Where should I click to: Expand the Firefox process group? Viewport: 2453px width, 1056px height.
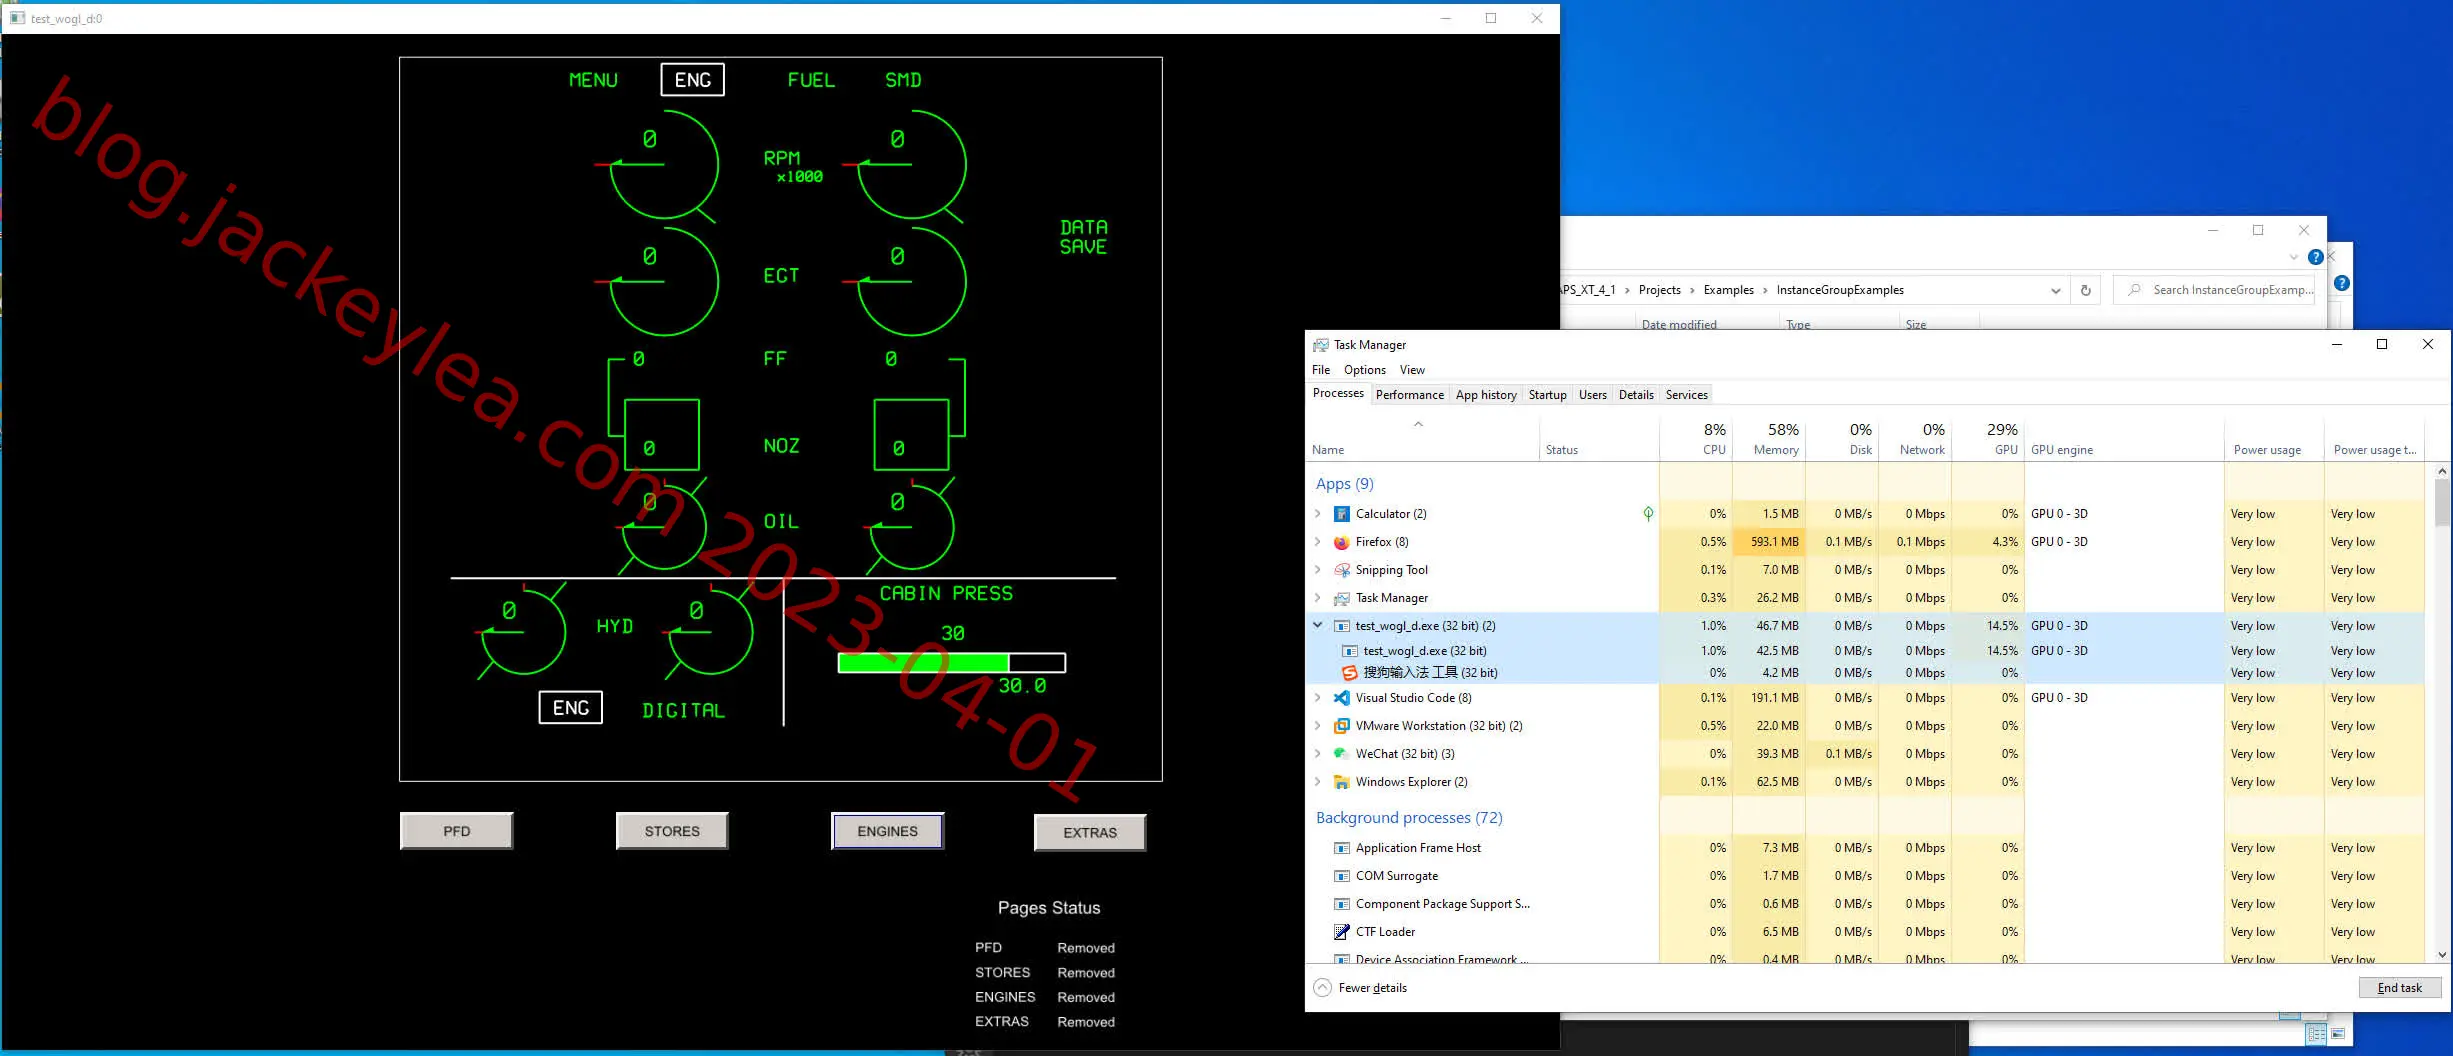click(x=1318, y=542)
